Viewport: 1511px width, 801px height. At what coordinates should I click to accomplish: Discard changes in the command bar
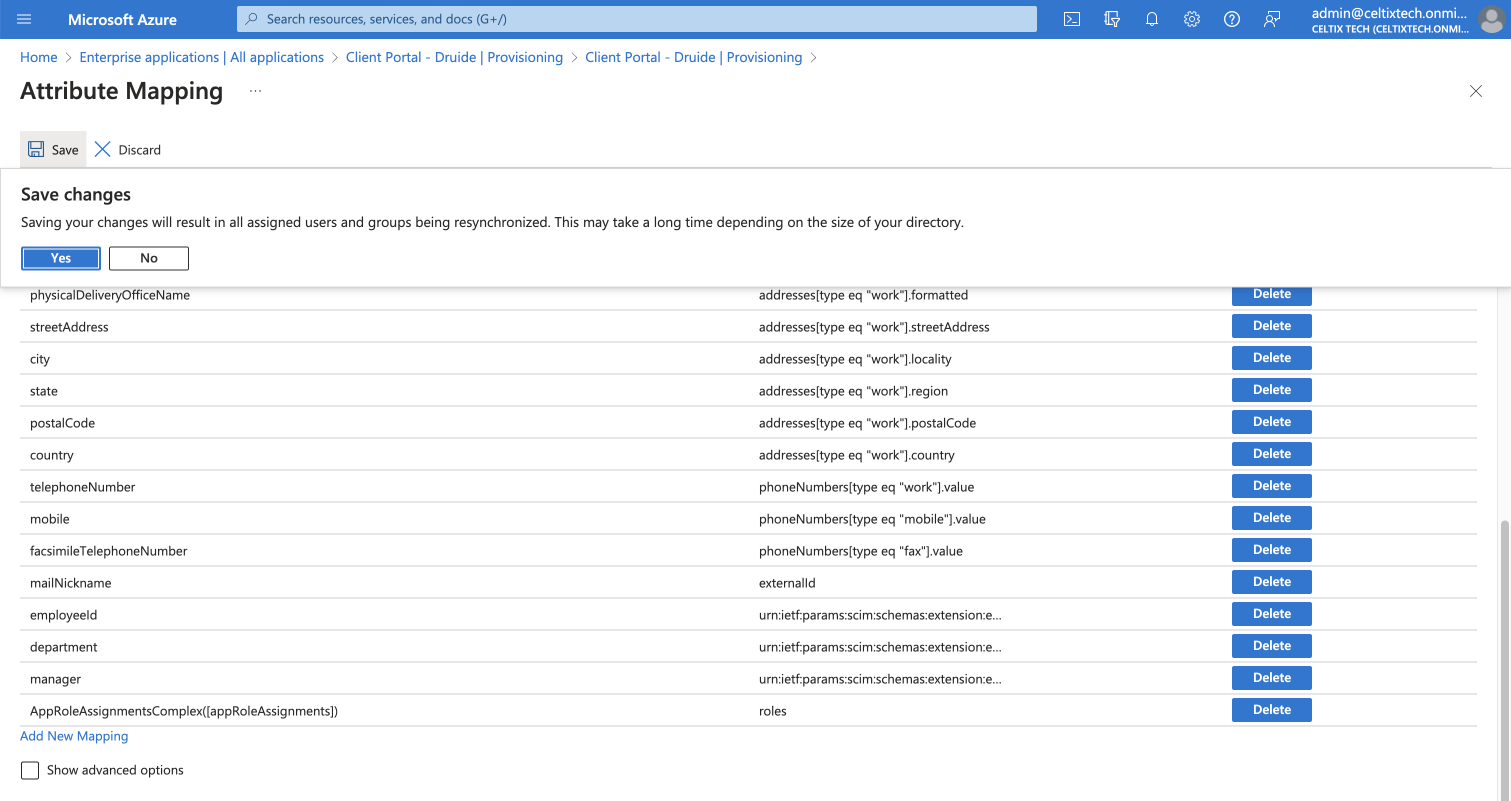click(x=127, y=150)
